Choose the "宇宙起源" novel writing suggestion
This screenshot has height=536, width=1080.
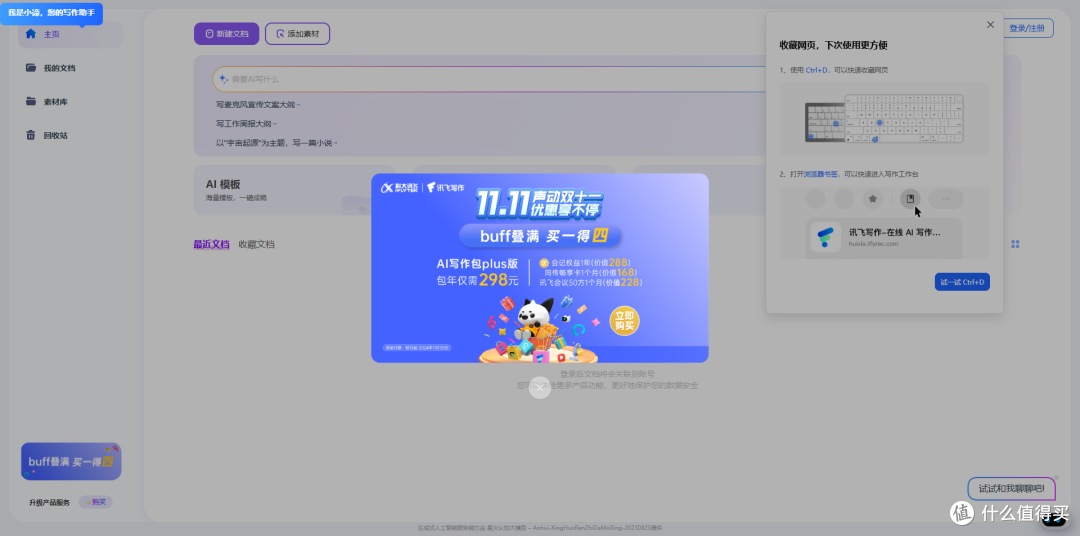[276, 143]
